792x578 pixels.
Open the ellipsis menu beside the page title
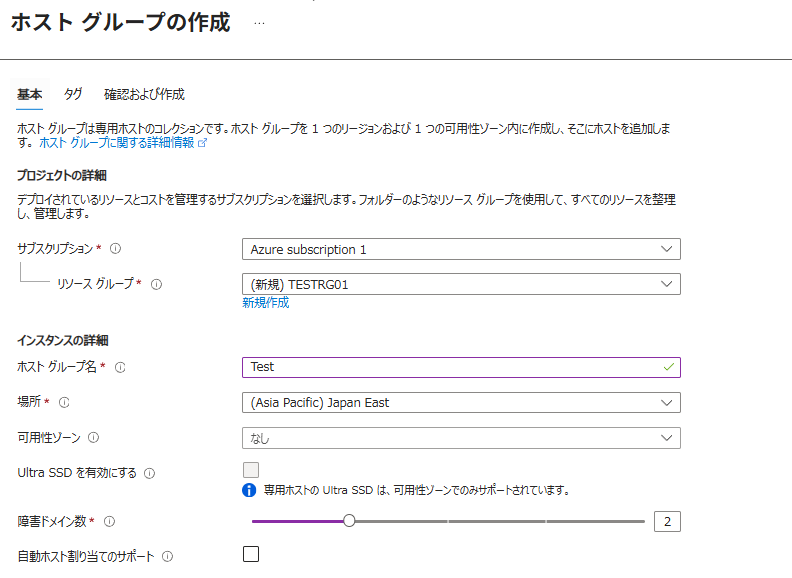(x=259, y=23)
